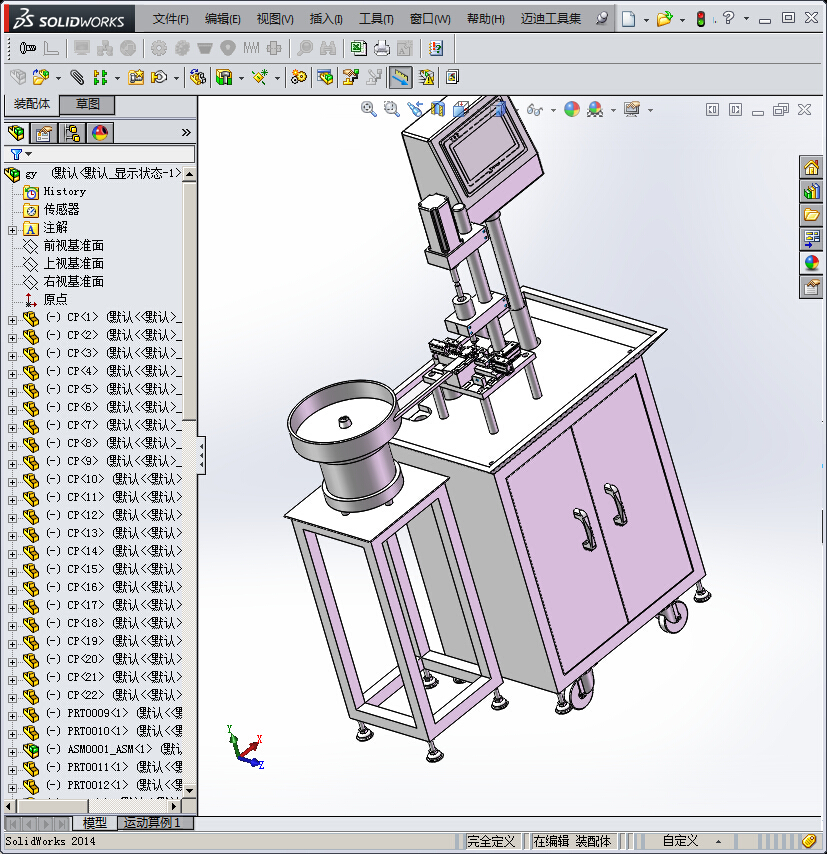Viewport: 827px width, 854px height.
Task: Click the Print icon in toolbar
Action: [x=381, y=48]
